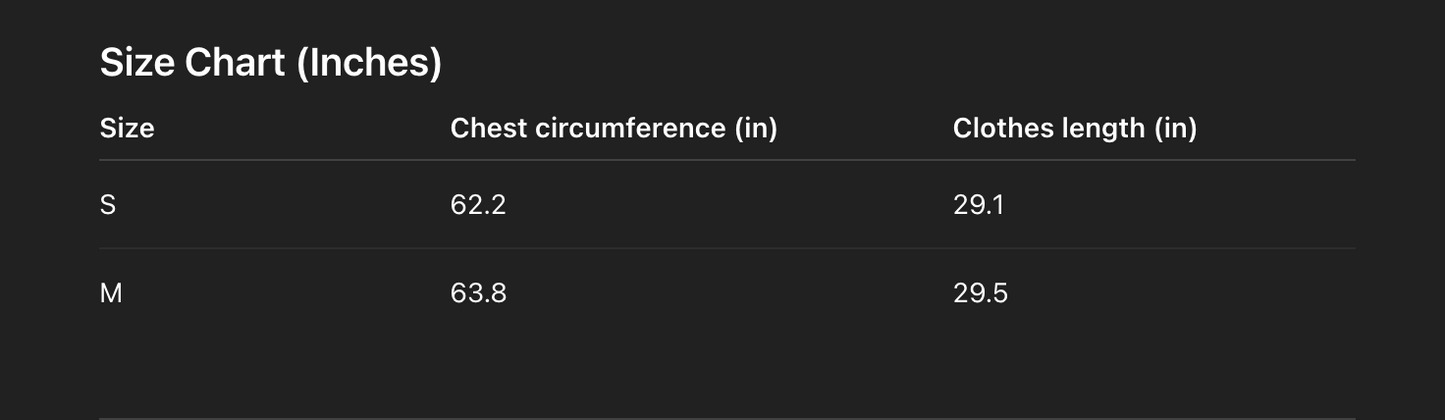
Task: Click "(in)" in the Chest circumference header
Action: [755, 128]
